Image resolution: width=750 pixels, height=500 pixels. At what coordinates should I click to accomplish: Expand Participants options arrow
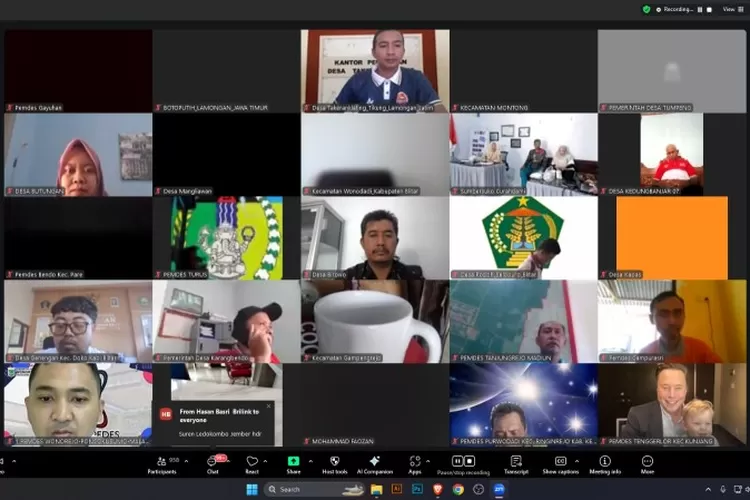[x=186, y=461]
